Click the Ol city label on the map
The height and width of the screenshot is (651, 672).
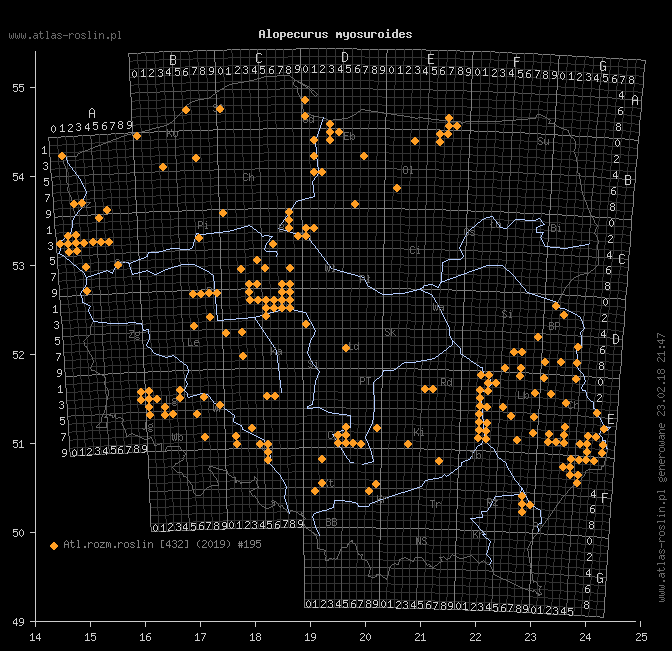coord(408,171)
